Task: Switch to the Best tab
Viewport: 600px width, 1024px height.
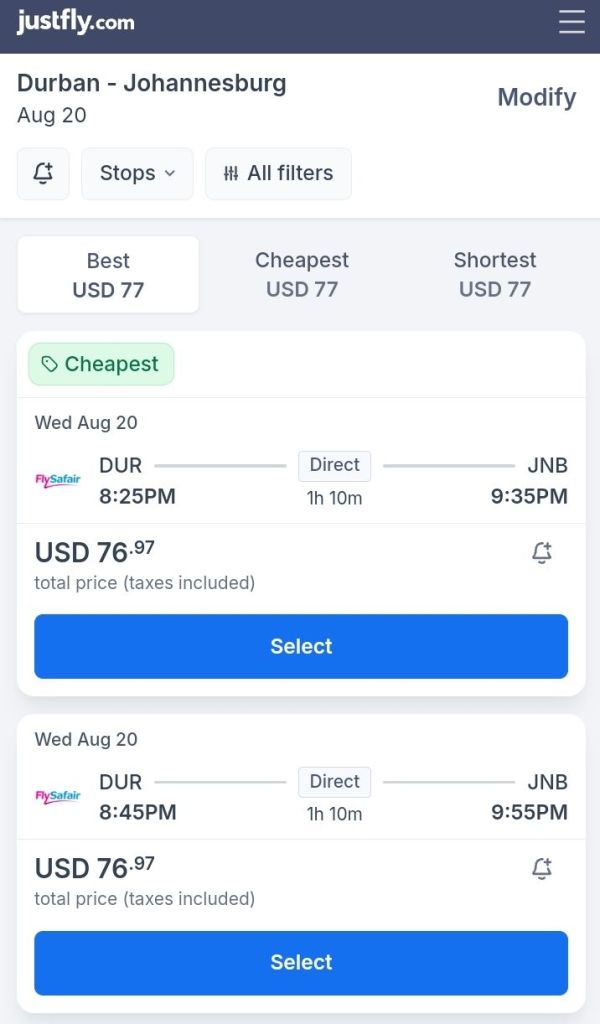Action: tap(108, 275)
